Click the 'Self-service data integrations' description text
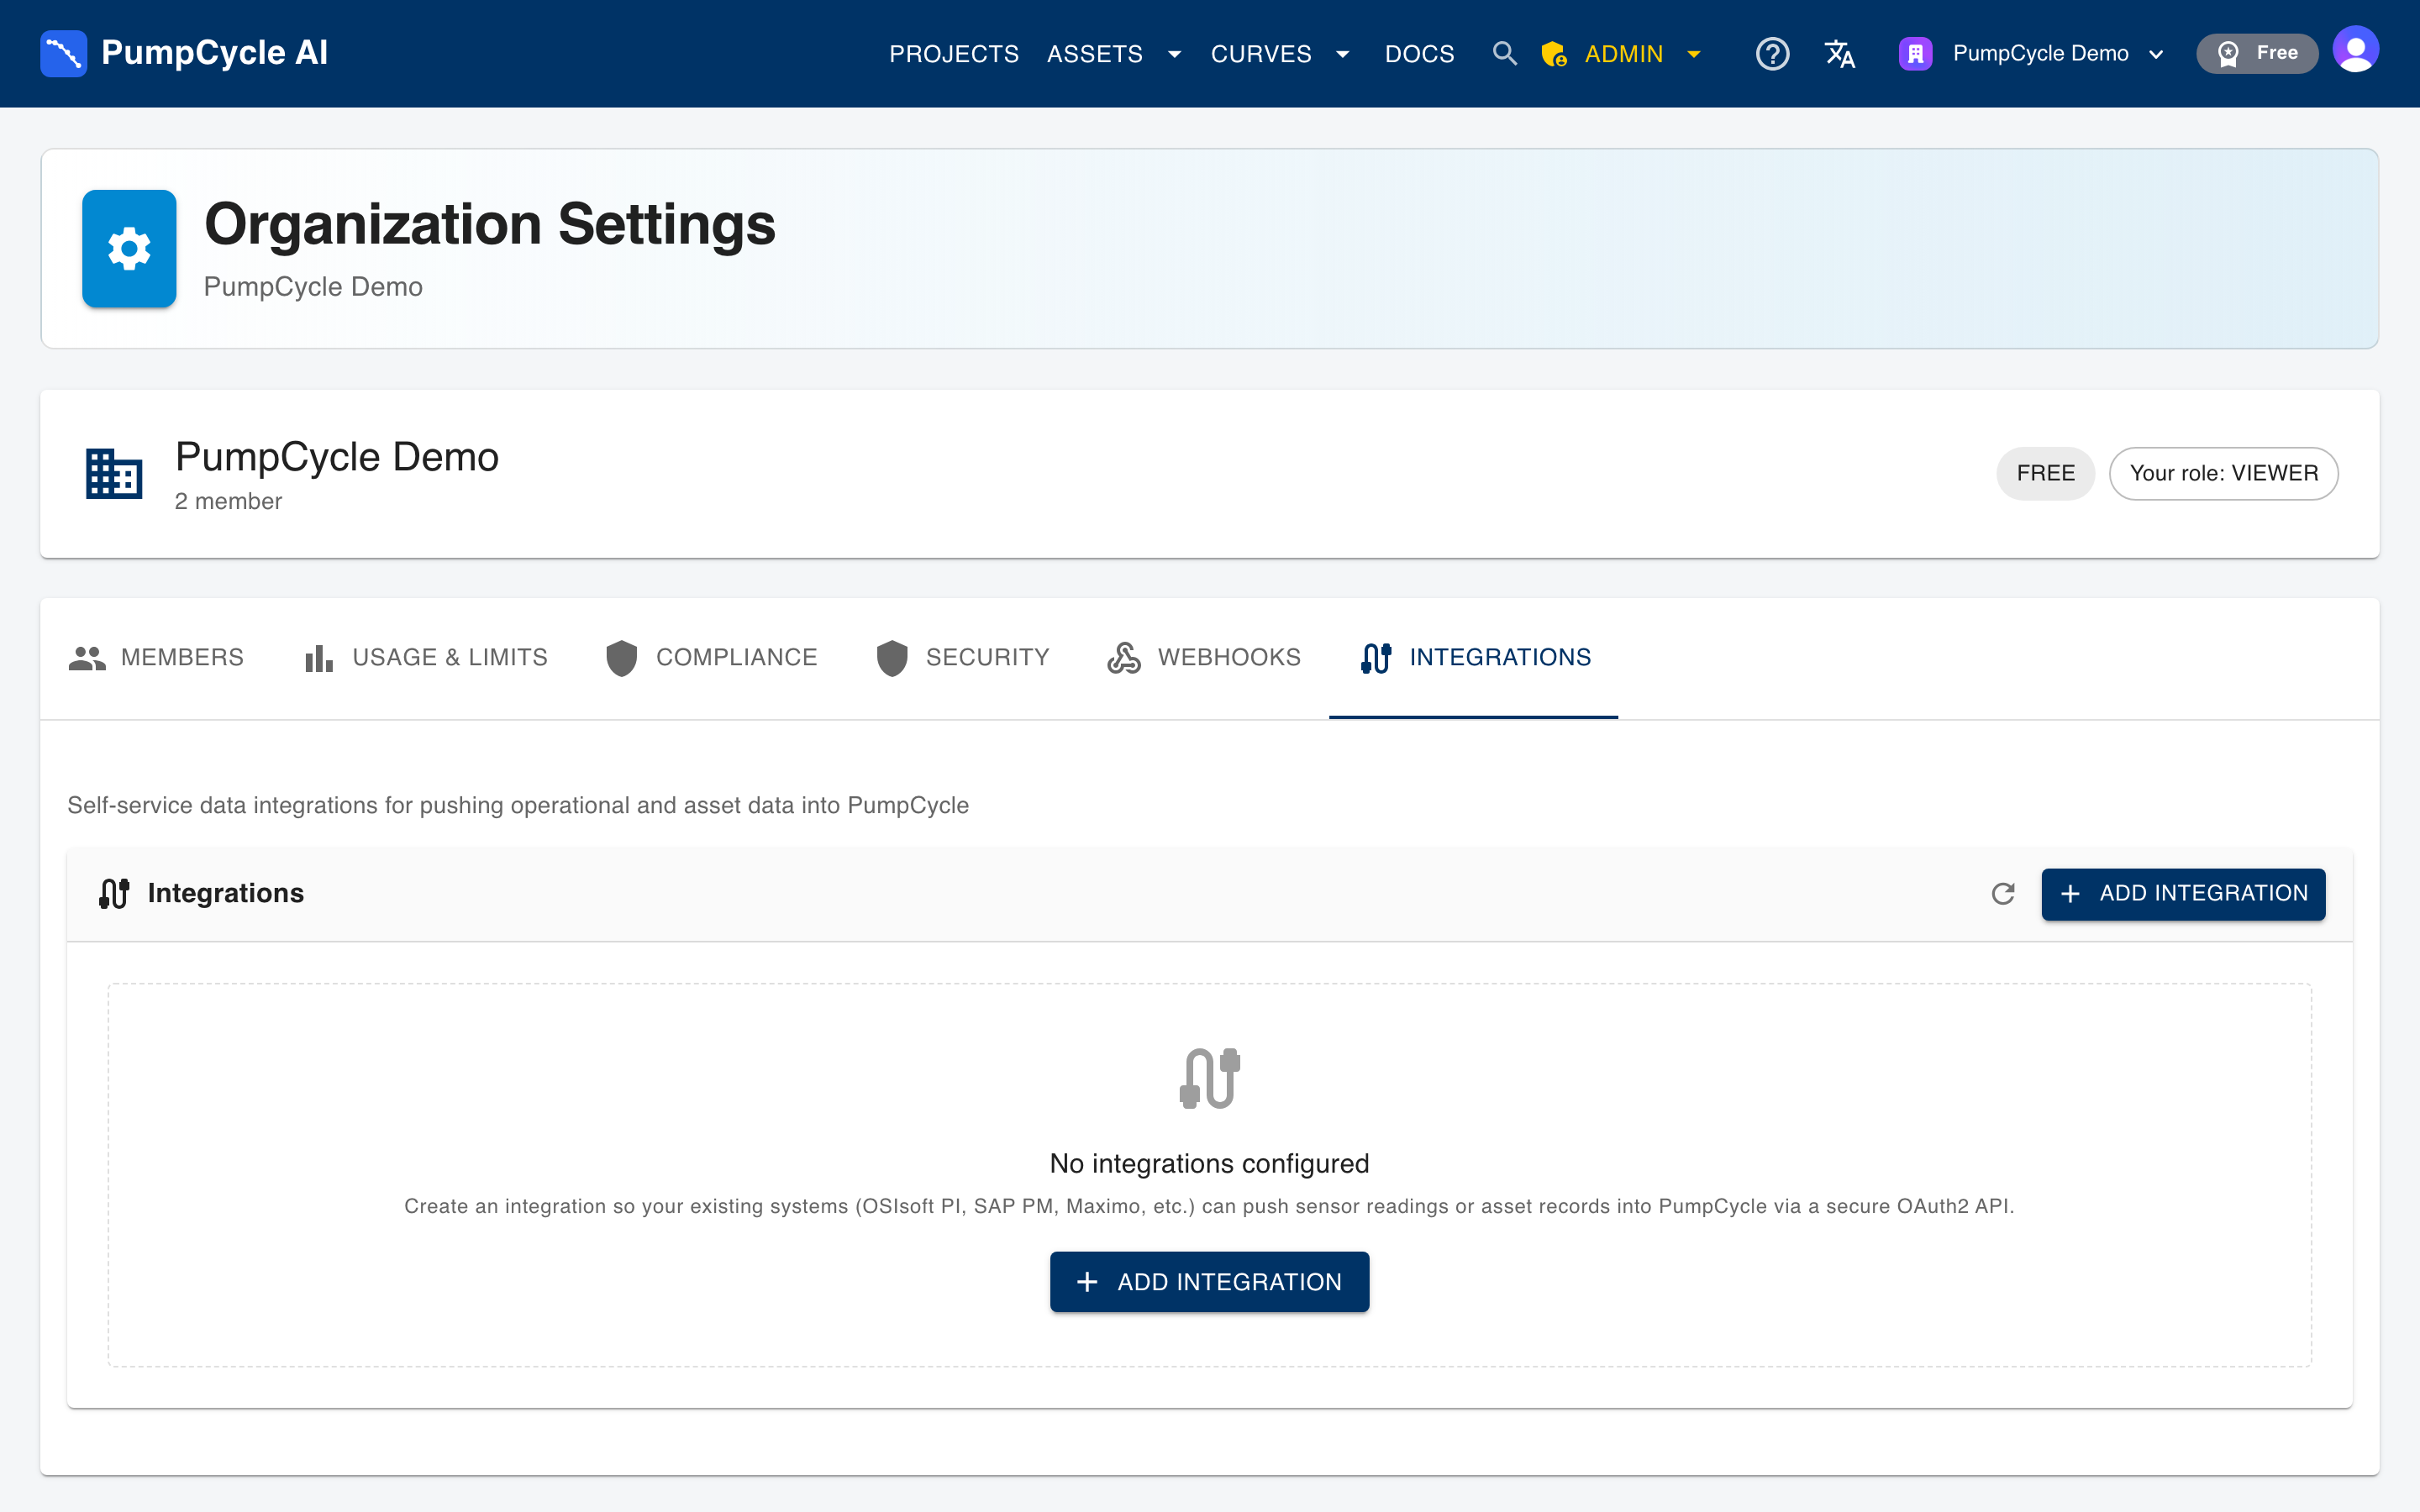 518,805
